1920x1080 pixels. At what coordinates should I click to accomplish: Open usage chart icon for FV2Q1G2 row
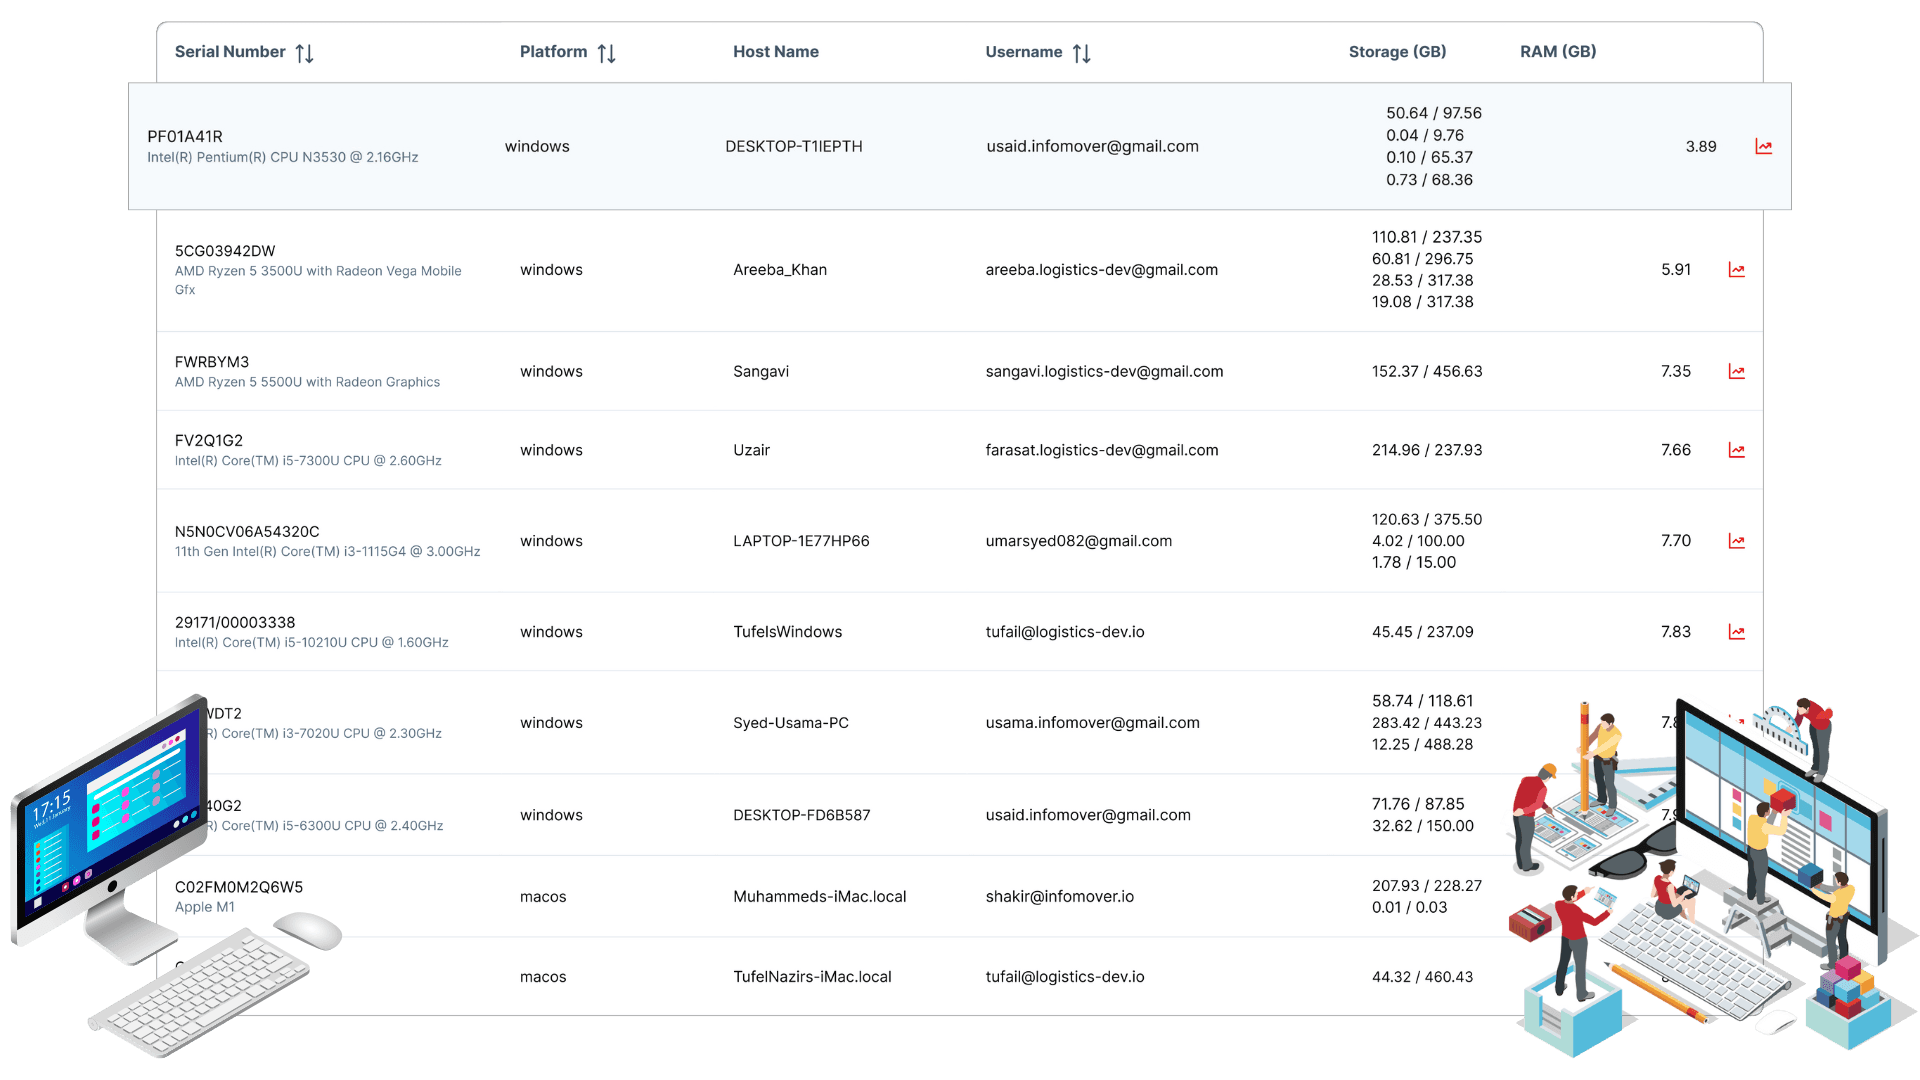pos(1737,451)
